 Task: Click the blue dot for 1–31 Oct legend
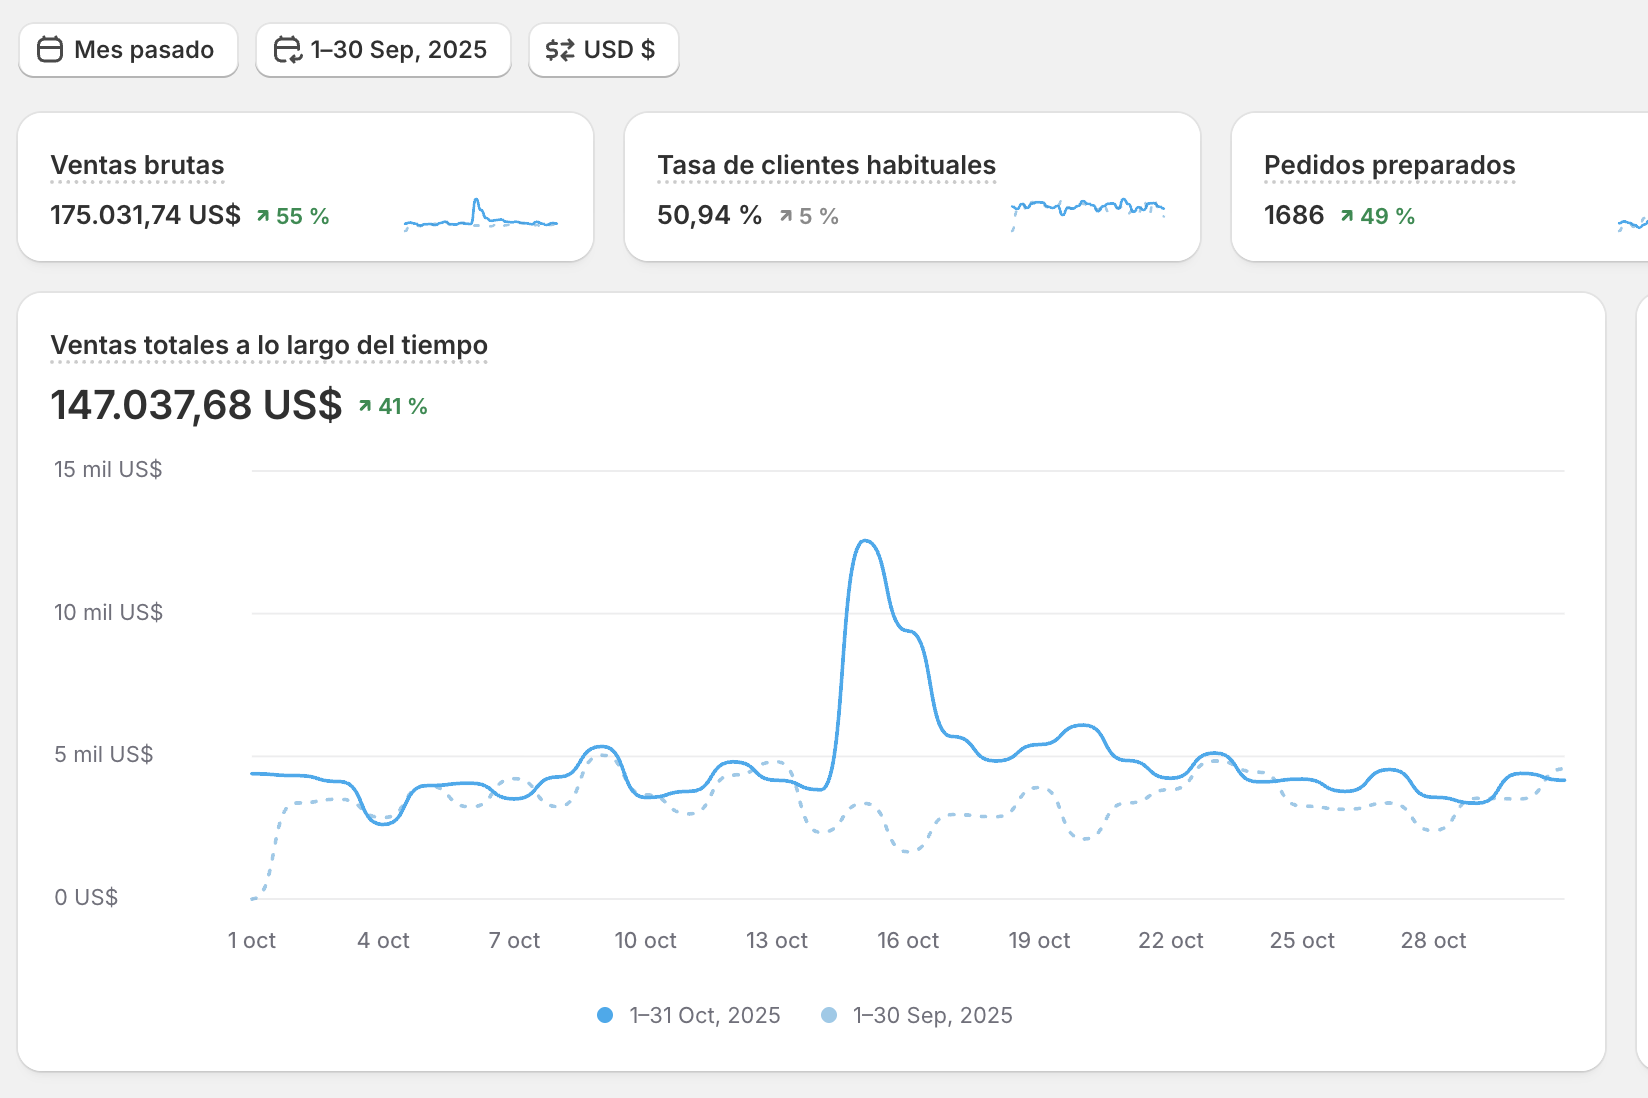coord(605,1015)
